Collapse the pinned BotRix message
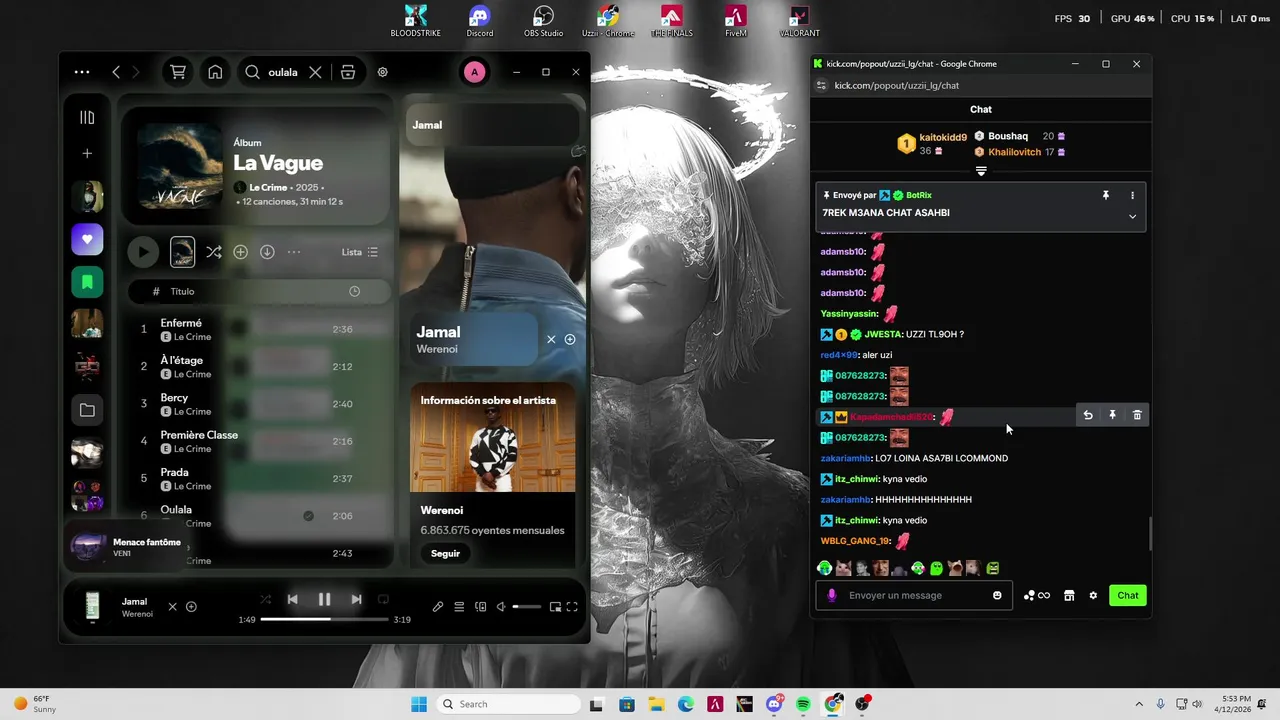Image resolution: width=1280 pixels, height=720 pixels. [1132, 216]
